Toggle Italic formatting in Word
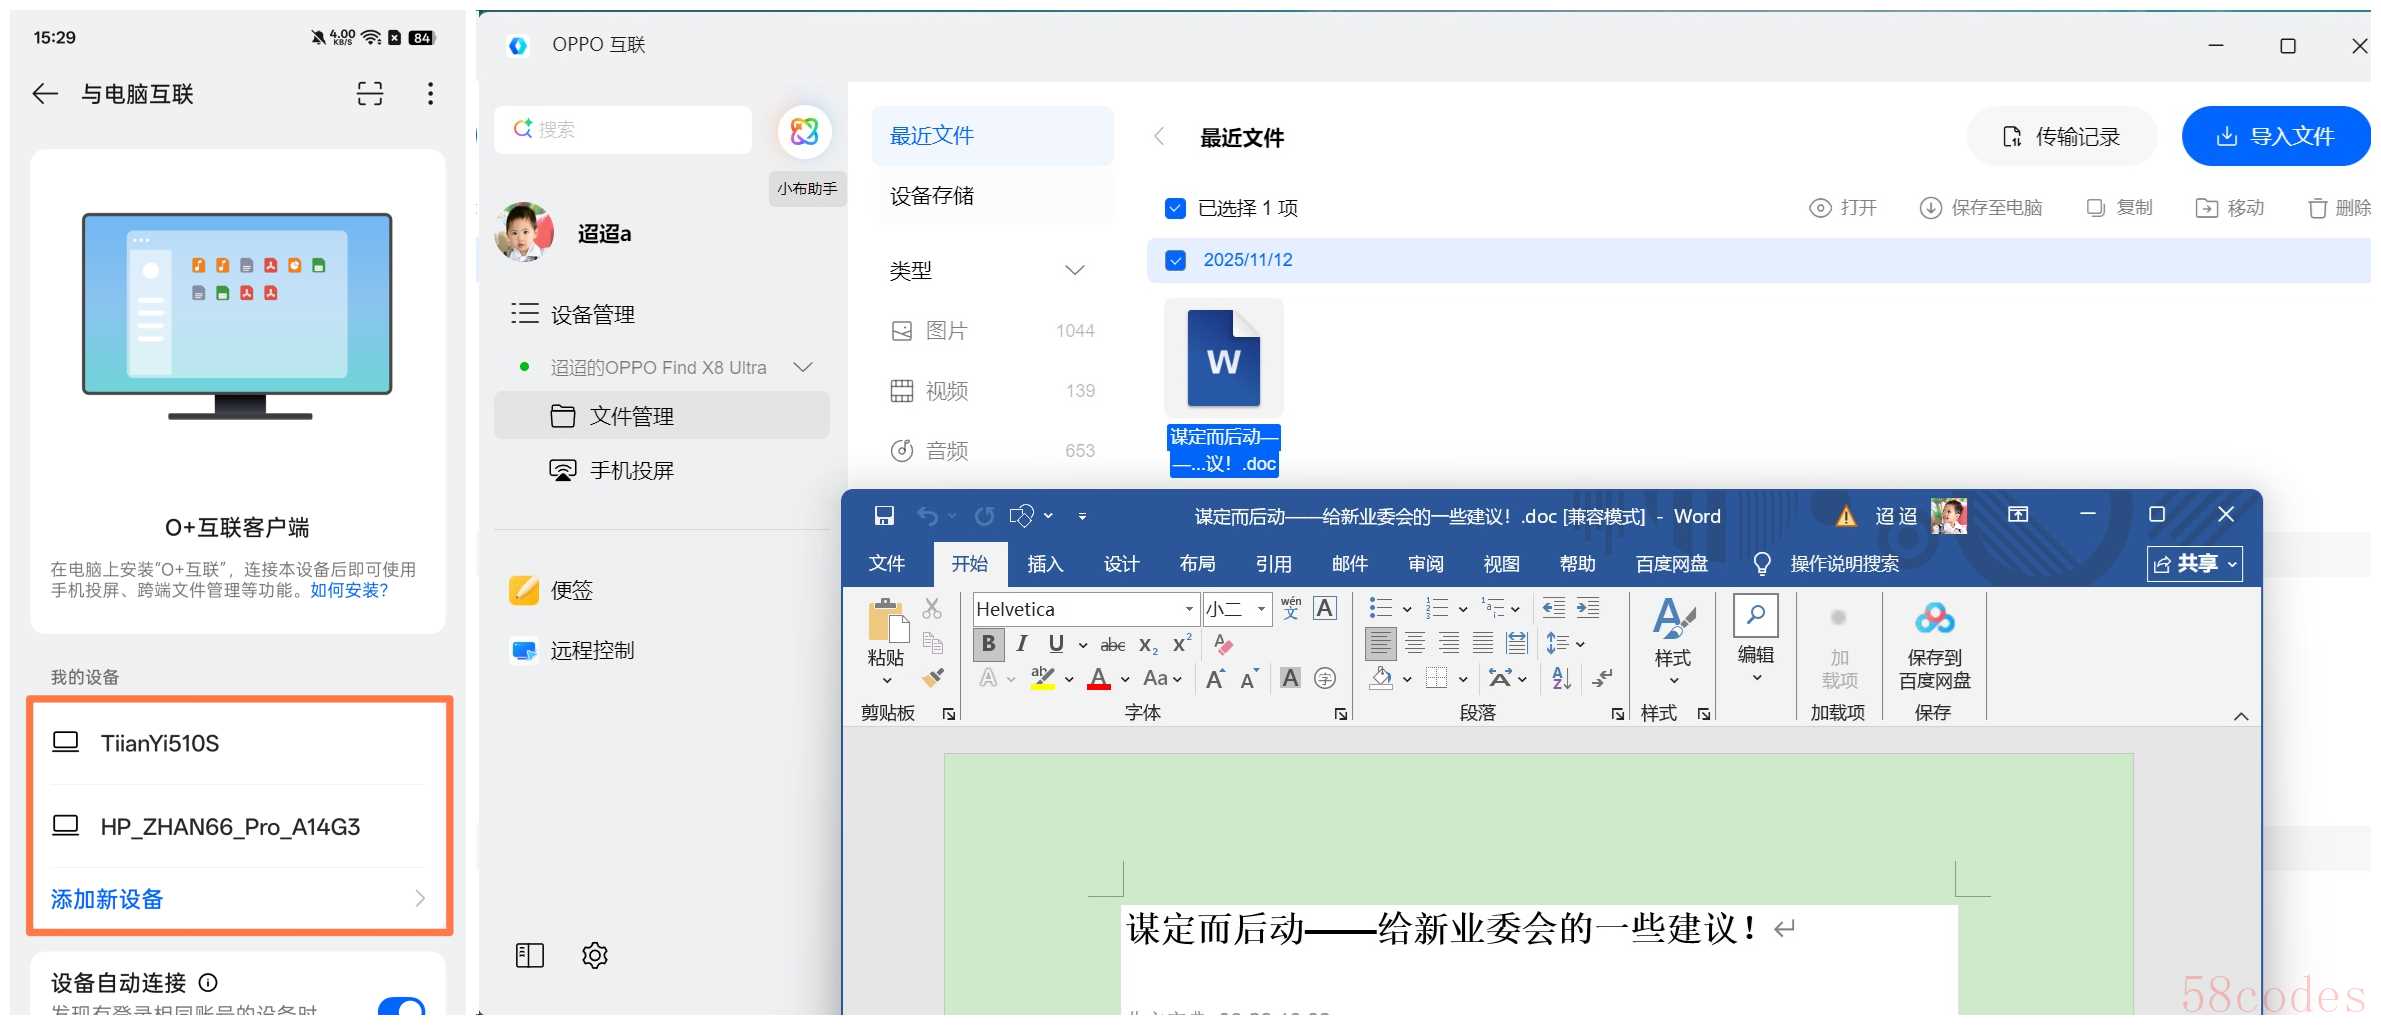2381x1025 pixels. (x=1021, y=644)
